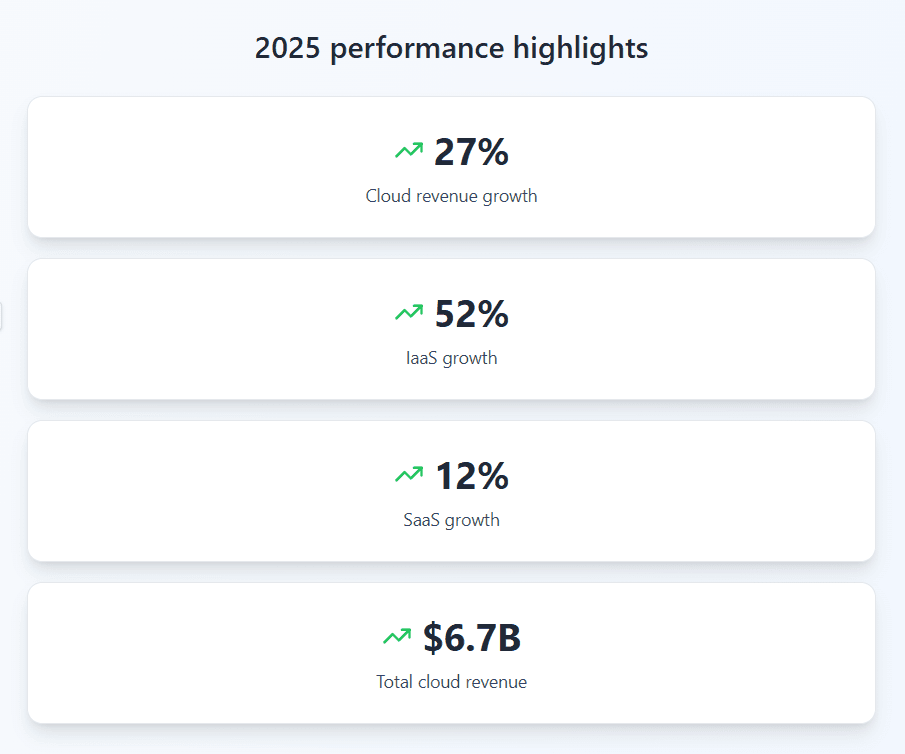Image resolution: width=905 pixels, height=754 pixels.
Task: Select the 52% value text
Action: click(471, 314)
